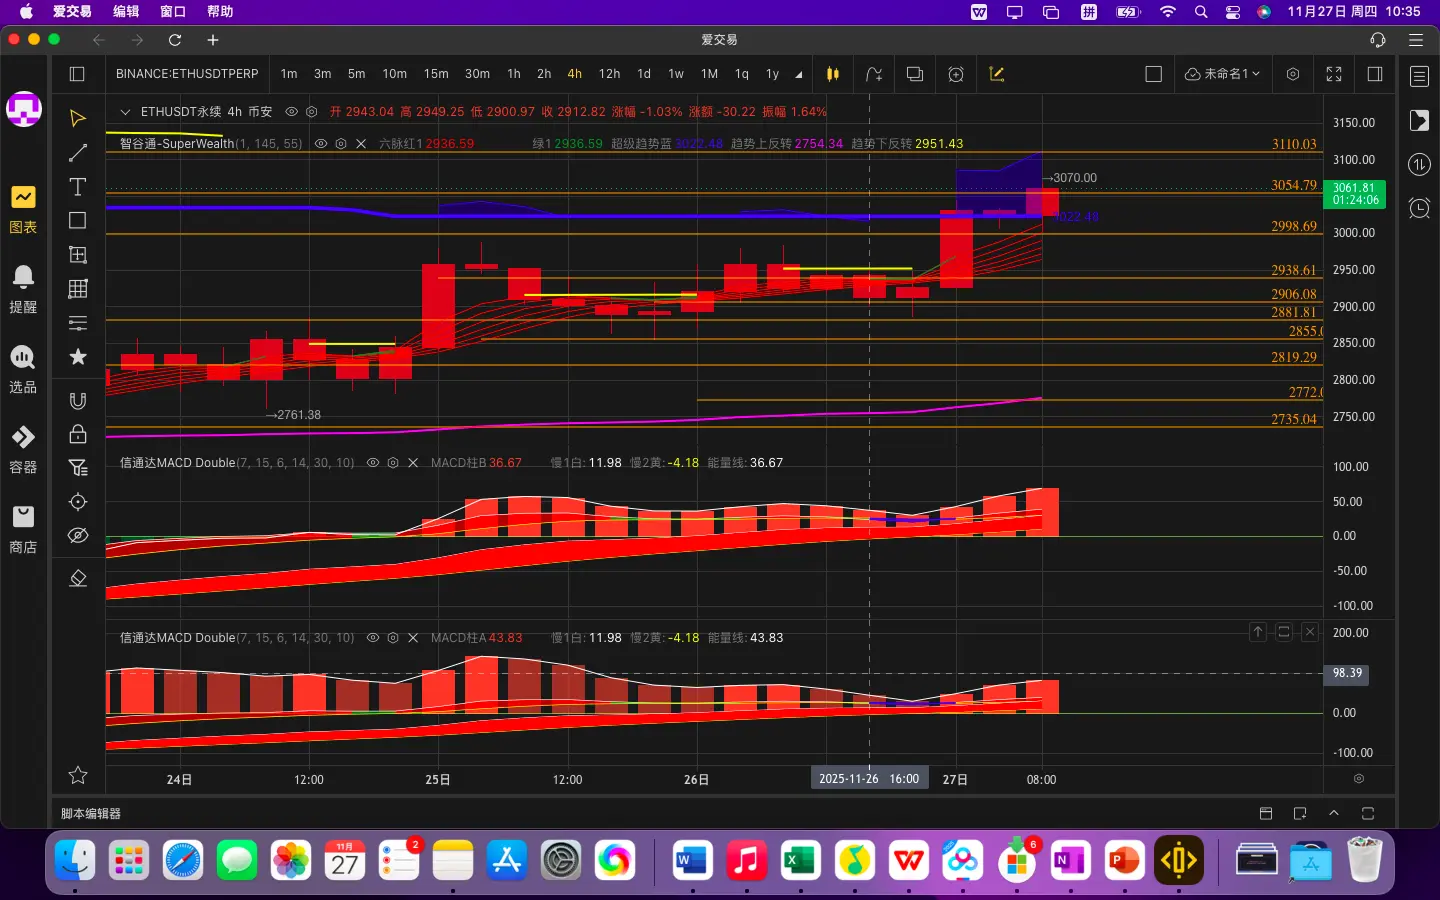This screenshot has width=1440, height=900.
Task: Expand more timeframes dropdown arrow
Action: click(x=799, y=75)
